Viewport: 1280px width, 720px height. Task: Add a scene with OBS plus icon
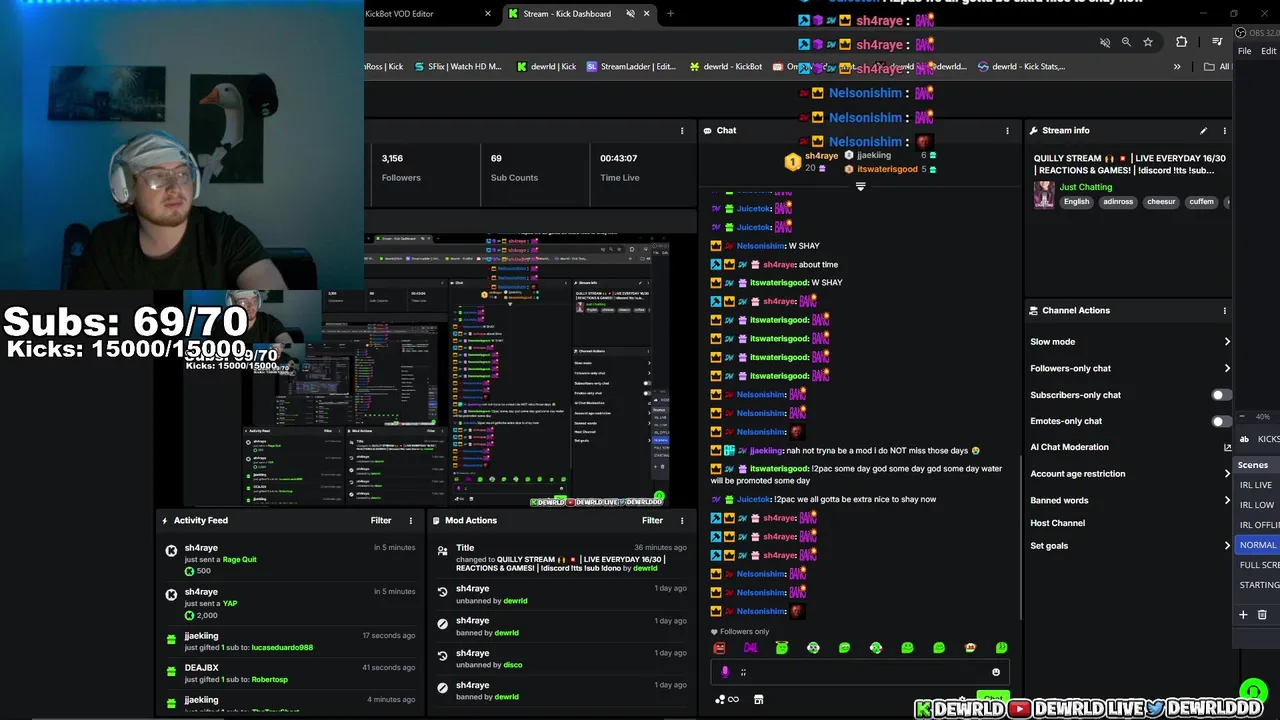point(1244,615)
